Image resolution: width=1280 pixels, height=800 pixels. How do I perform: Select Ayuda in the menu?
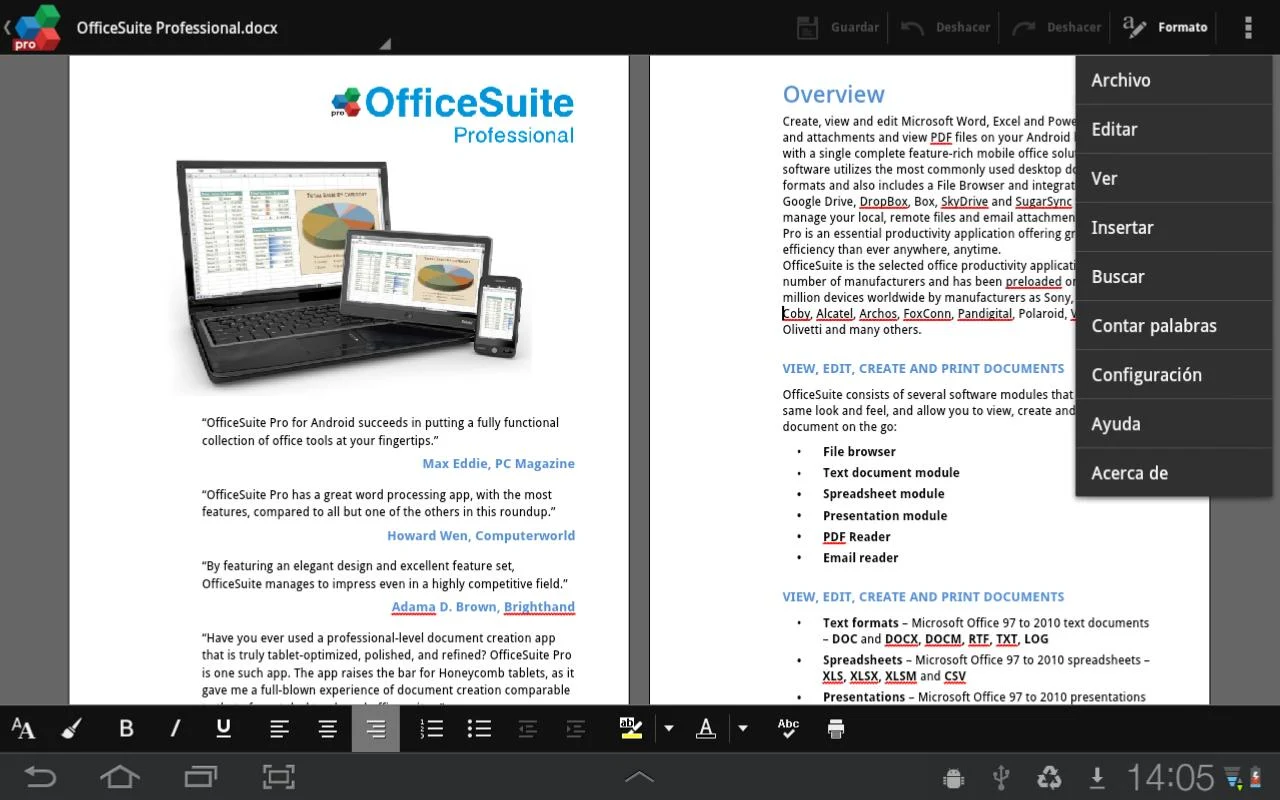[x=1173, y=423]
